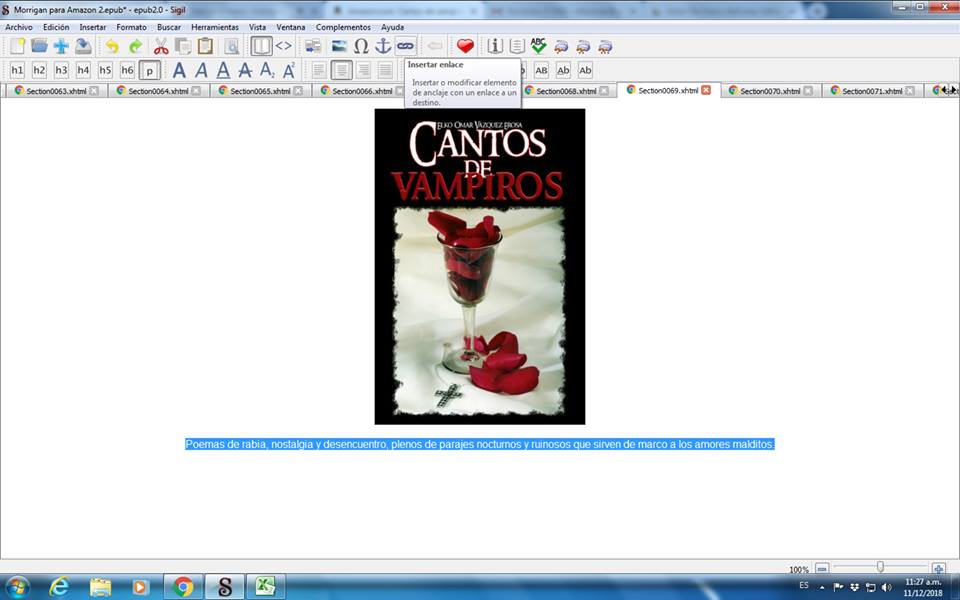
Task: Click the red heart Donate icon
Action: pos(465,46)
